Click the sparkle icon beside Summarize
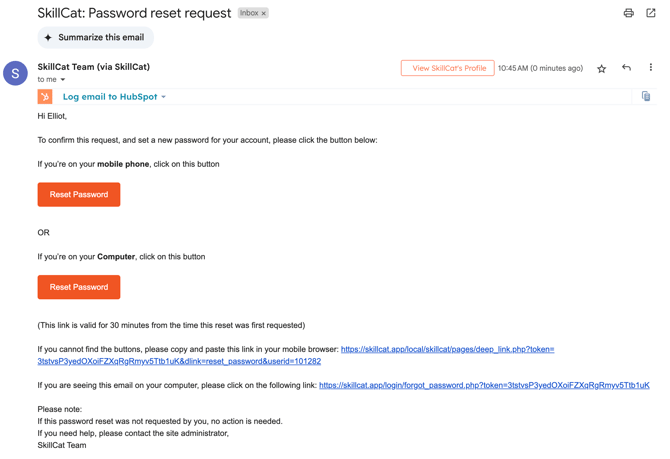 (x=48, y=38)
